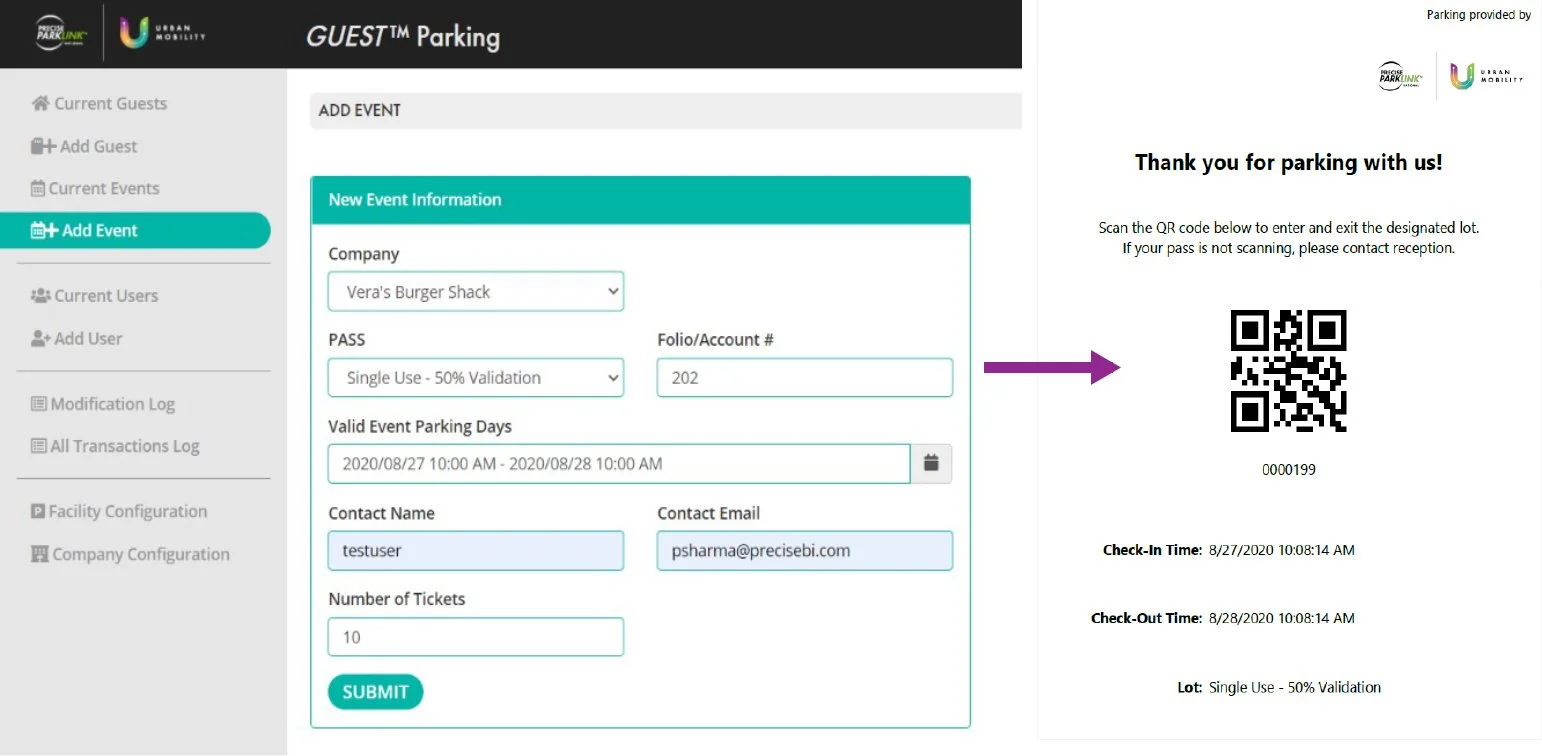Image resolution: width=1542 pixels, height=756 pixels.
Task: Click the 'Scan the QR code below' instruction line
Action: [x=1289, y=228]
